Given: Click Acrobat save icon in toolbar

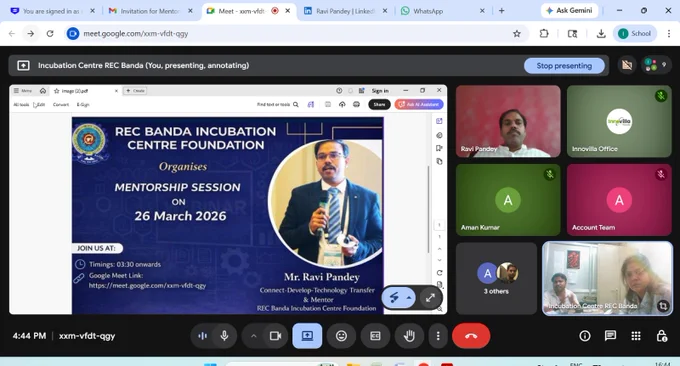Looking at the screenshot, I should [x=328, y=105].
